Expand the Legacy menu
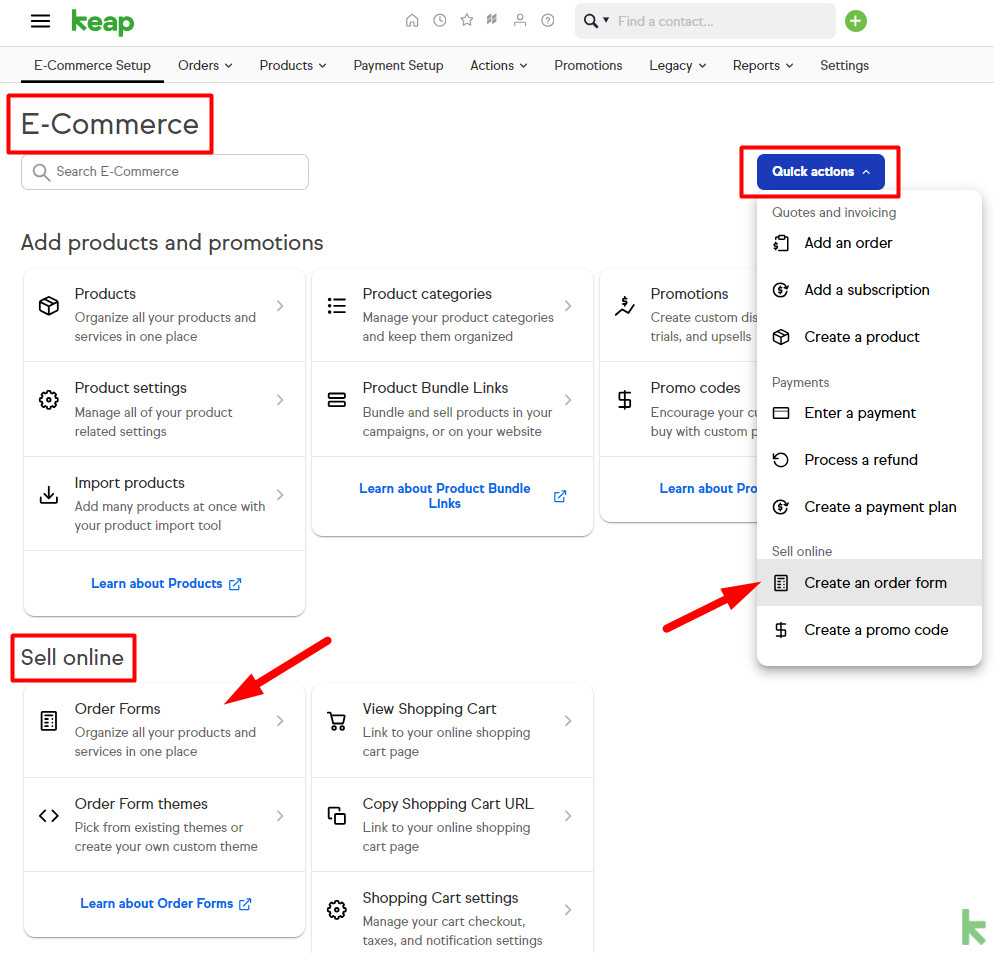The image size is (994, 953). [678, 65]
